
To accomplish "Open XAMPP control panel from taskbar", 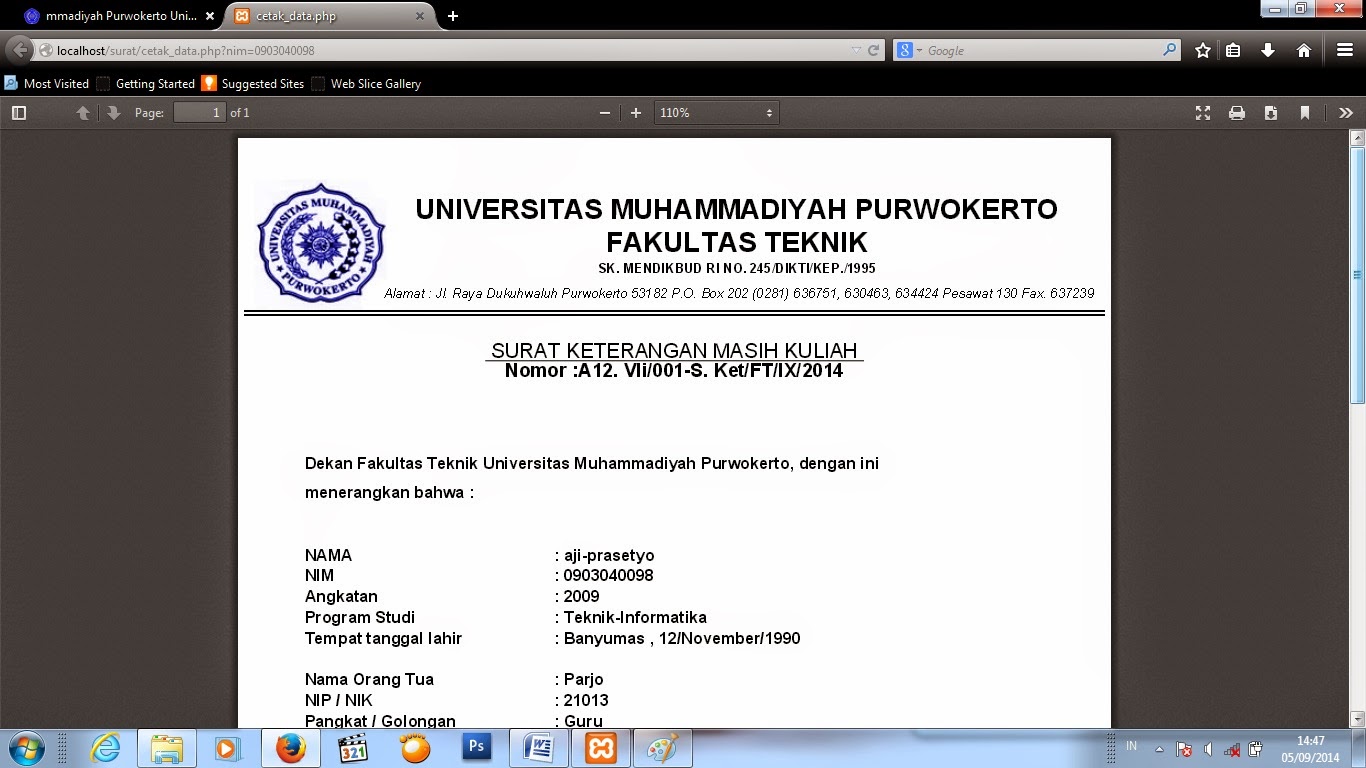I will (x=601, y=748).
